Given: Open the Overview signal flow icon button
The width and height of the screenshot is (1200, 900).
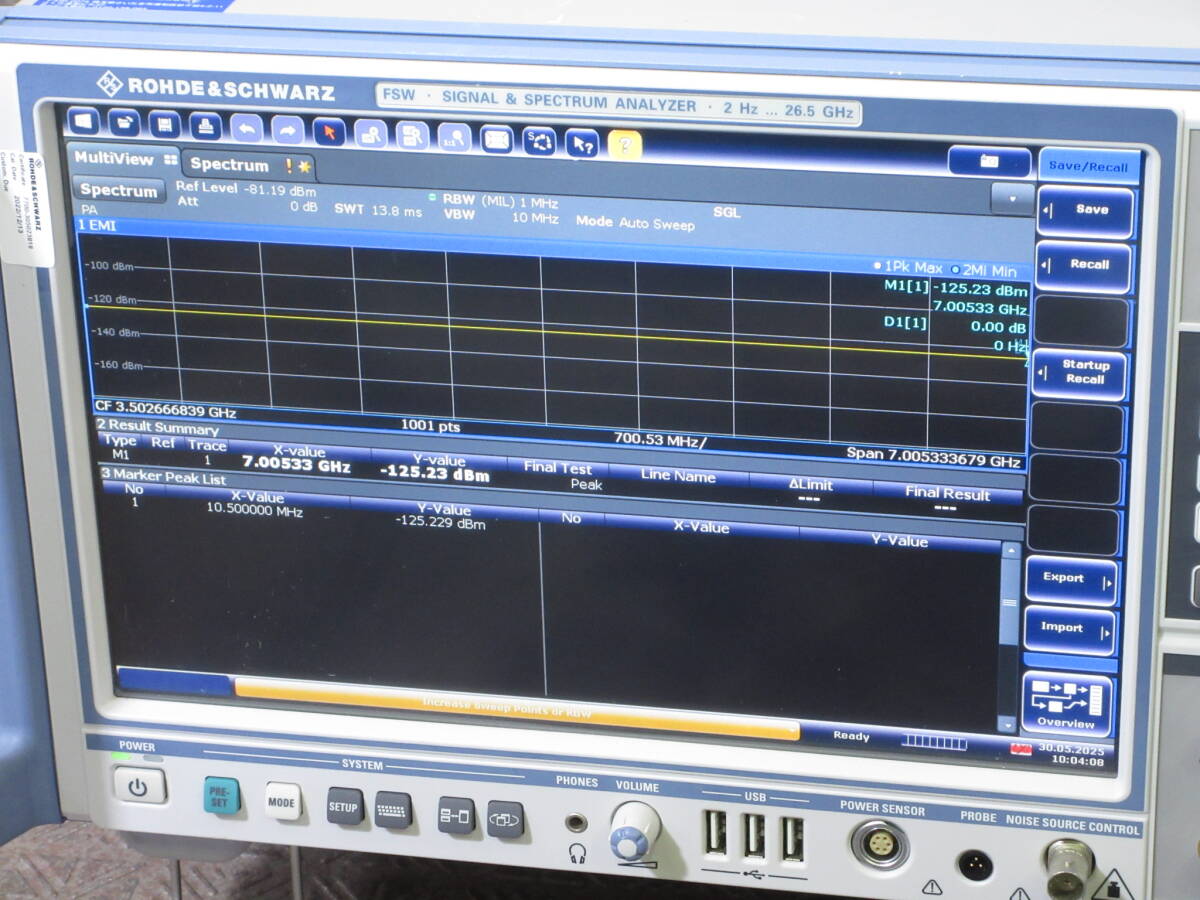Looking at the screenshot, I should (x=1069, y=703).
